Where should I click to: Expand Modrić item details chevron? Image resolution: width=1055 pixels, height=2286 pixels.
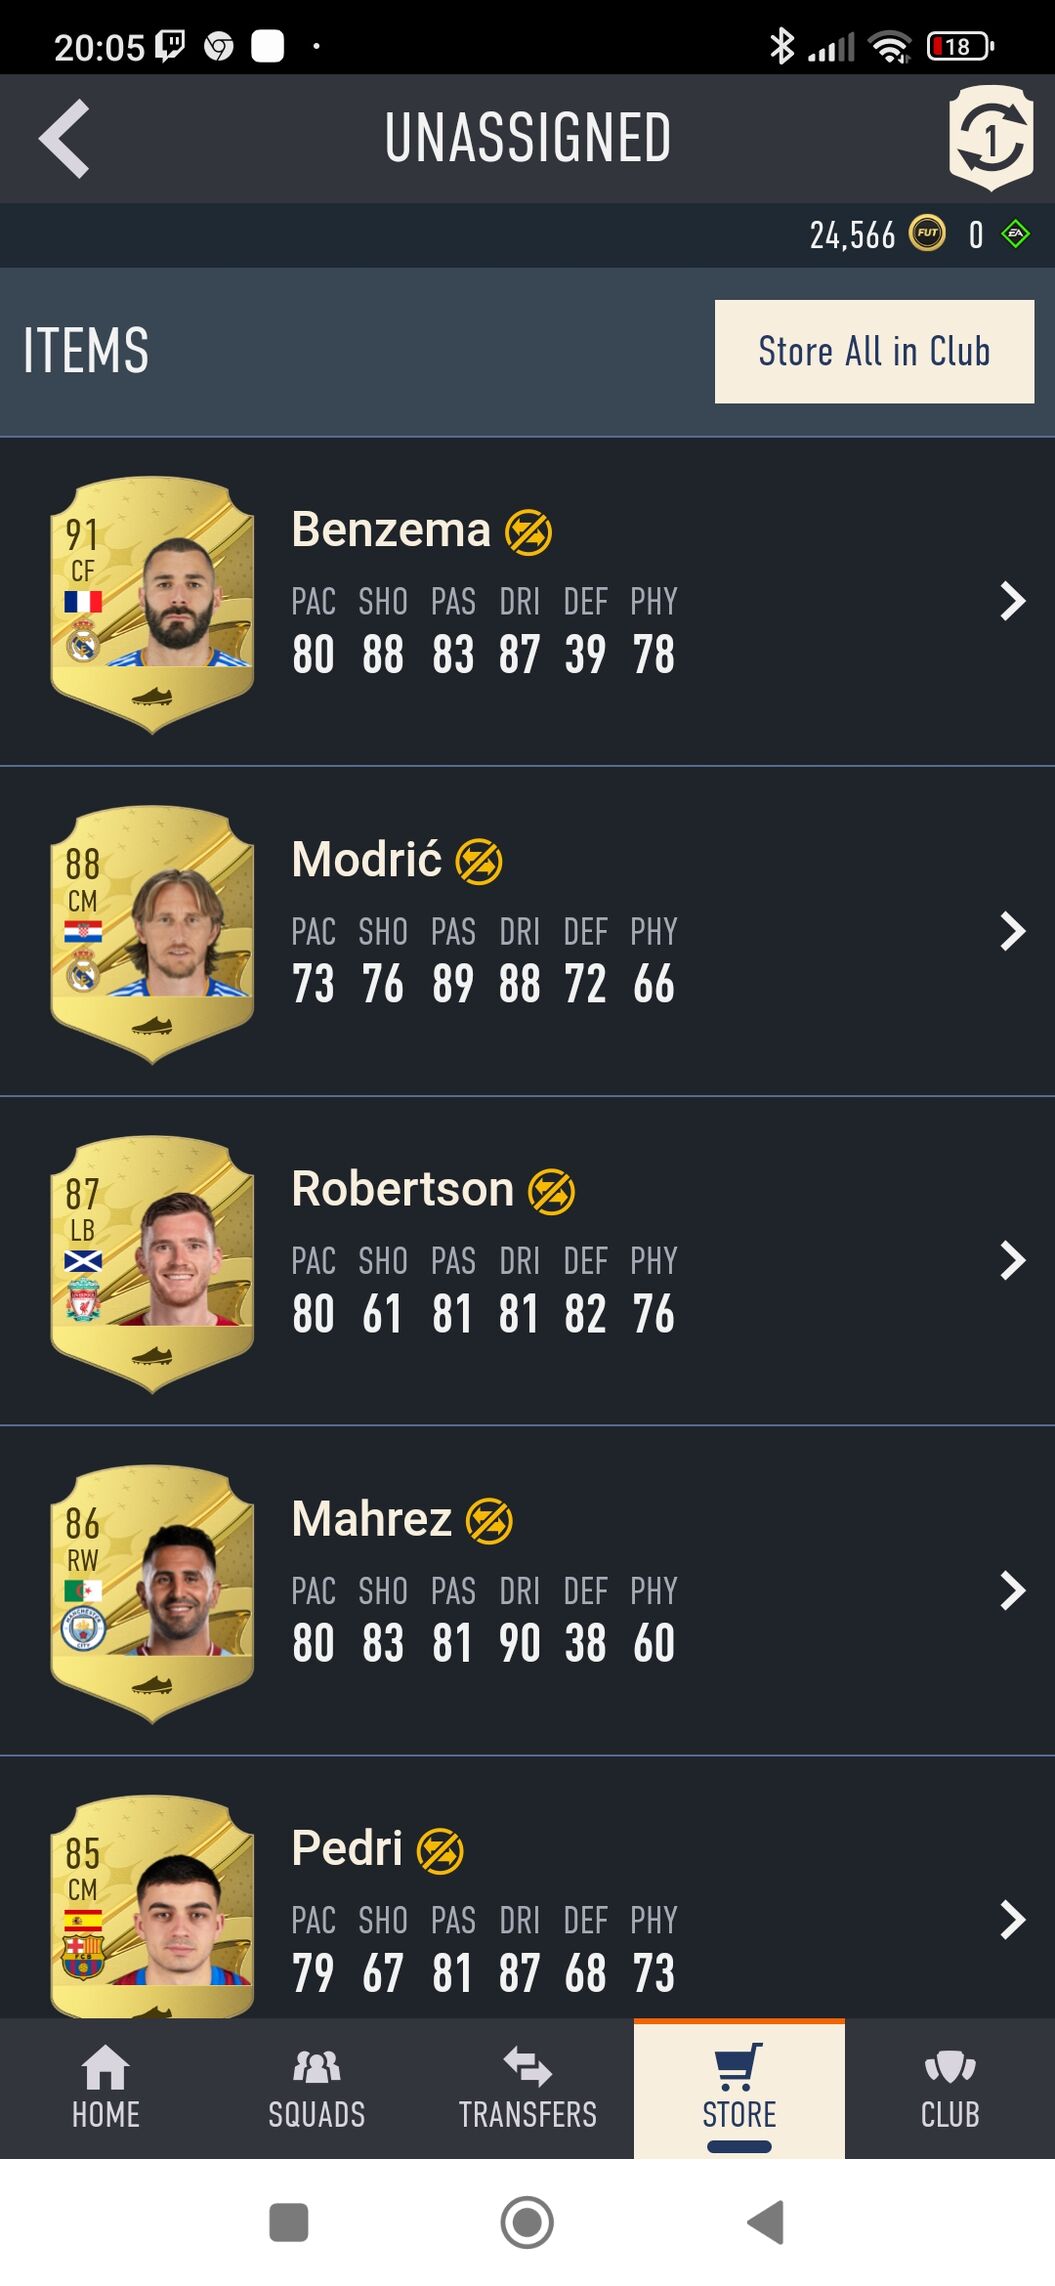(x=1013, y=931)
